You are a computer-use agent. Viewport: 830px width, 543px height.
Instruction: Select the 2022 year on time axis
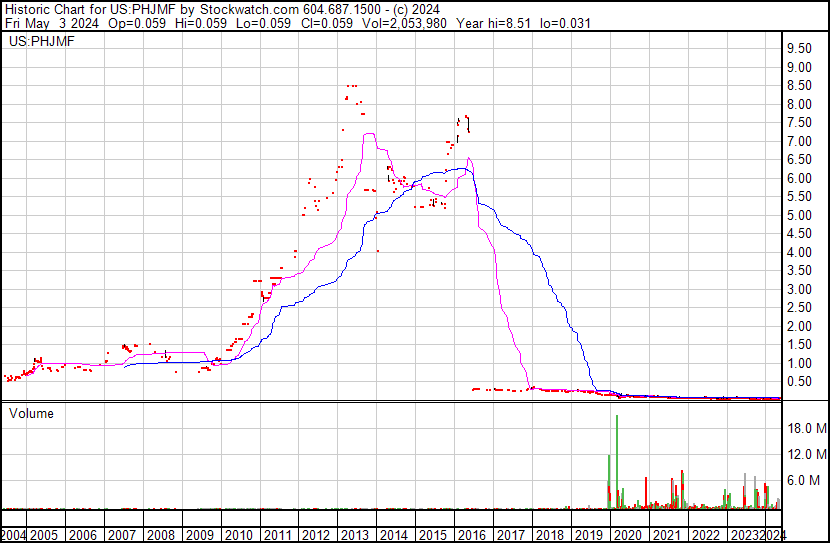(706, 536)
